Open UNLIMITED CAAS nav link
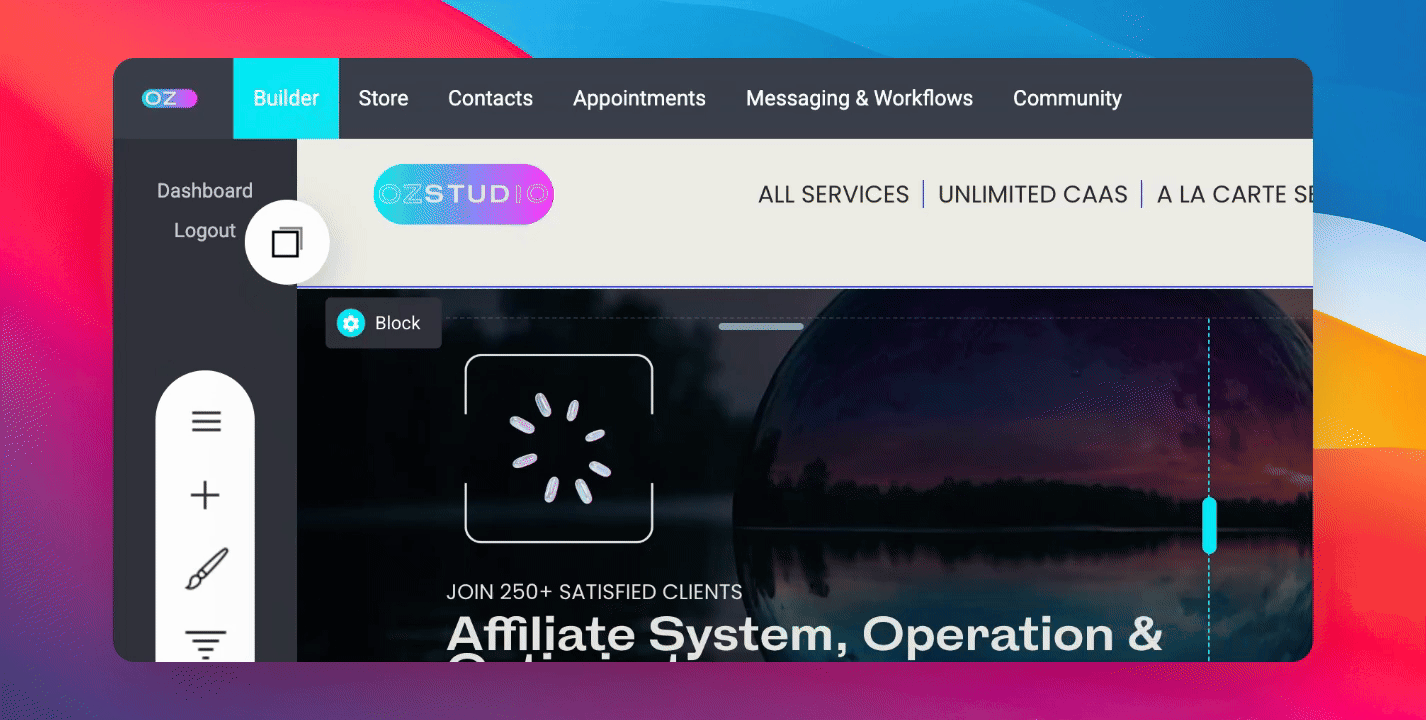 1033,194
